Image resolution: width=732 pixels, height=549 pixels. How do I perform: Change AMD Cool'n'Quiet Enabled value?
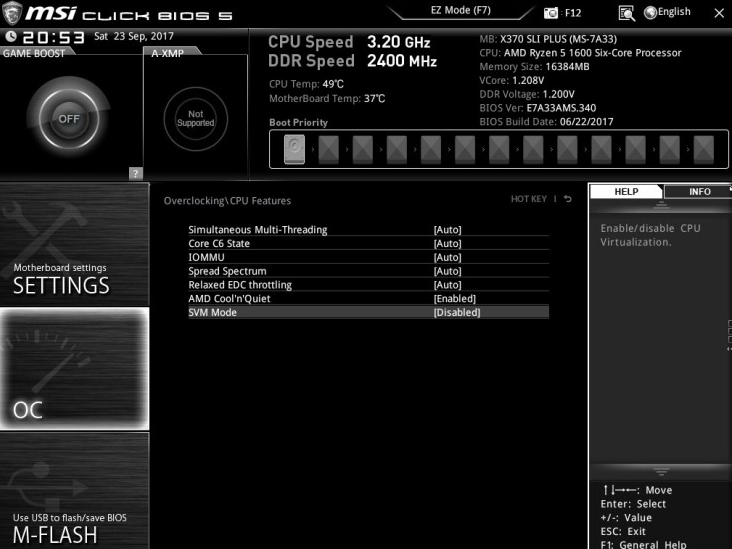(455, 299)
